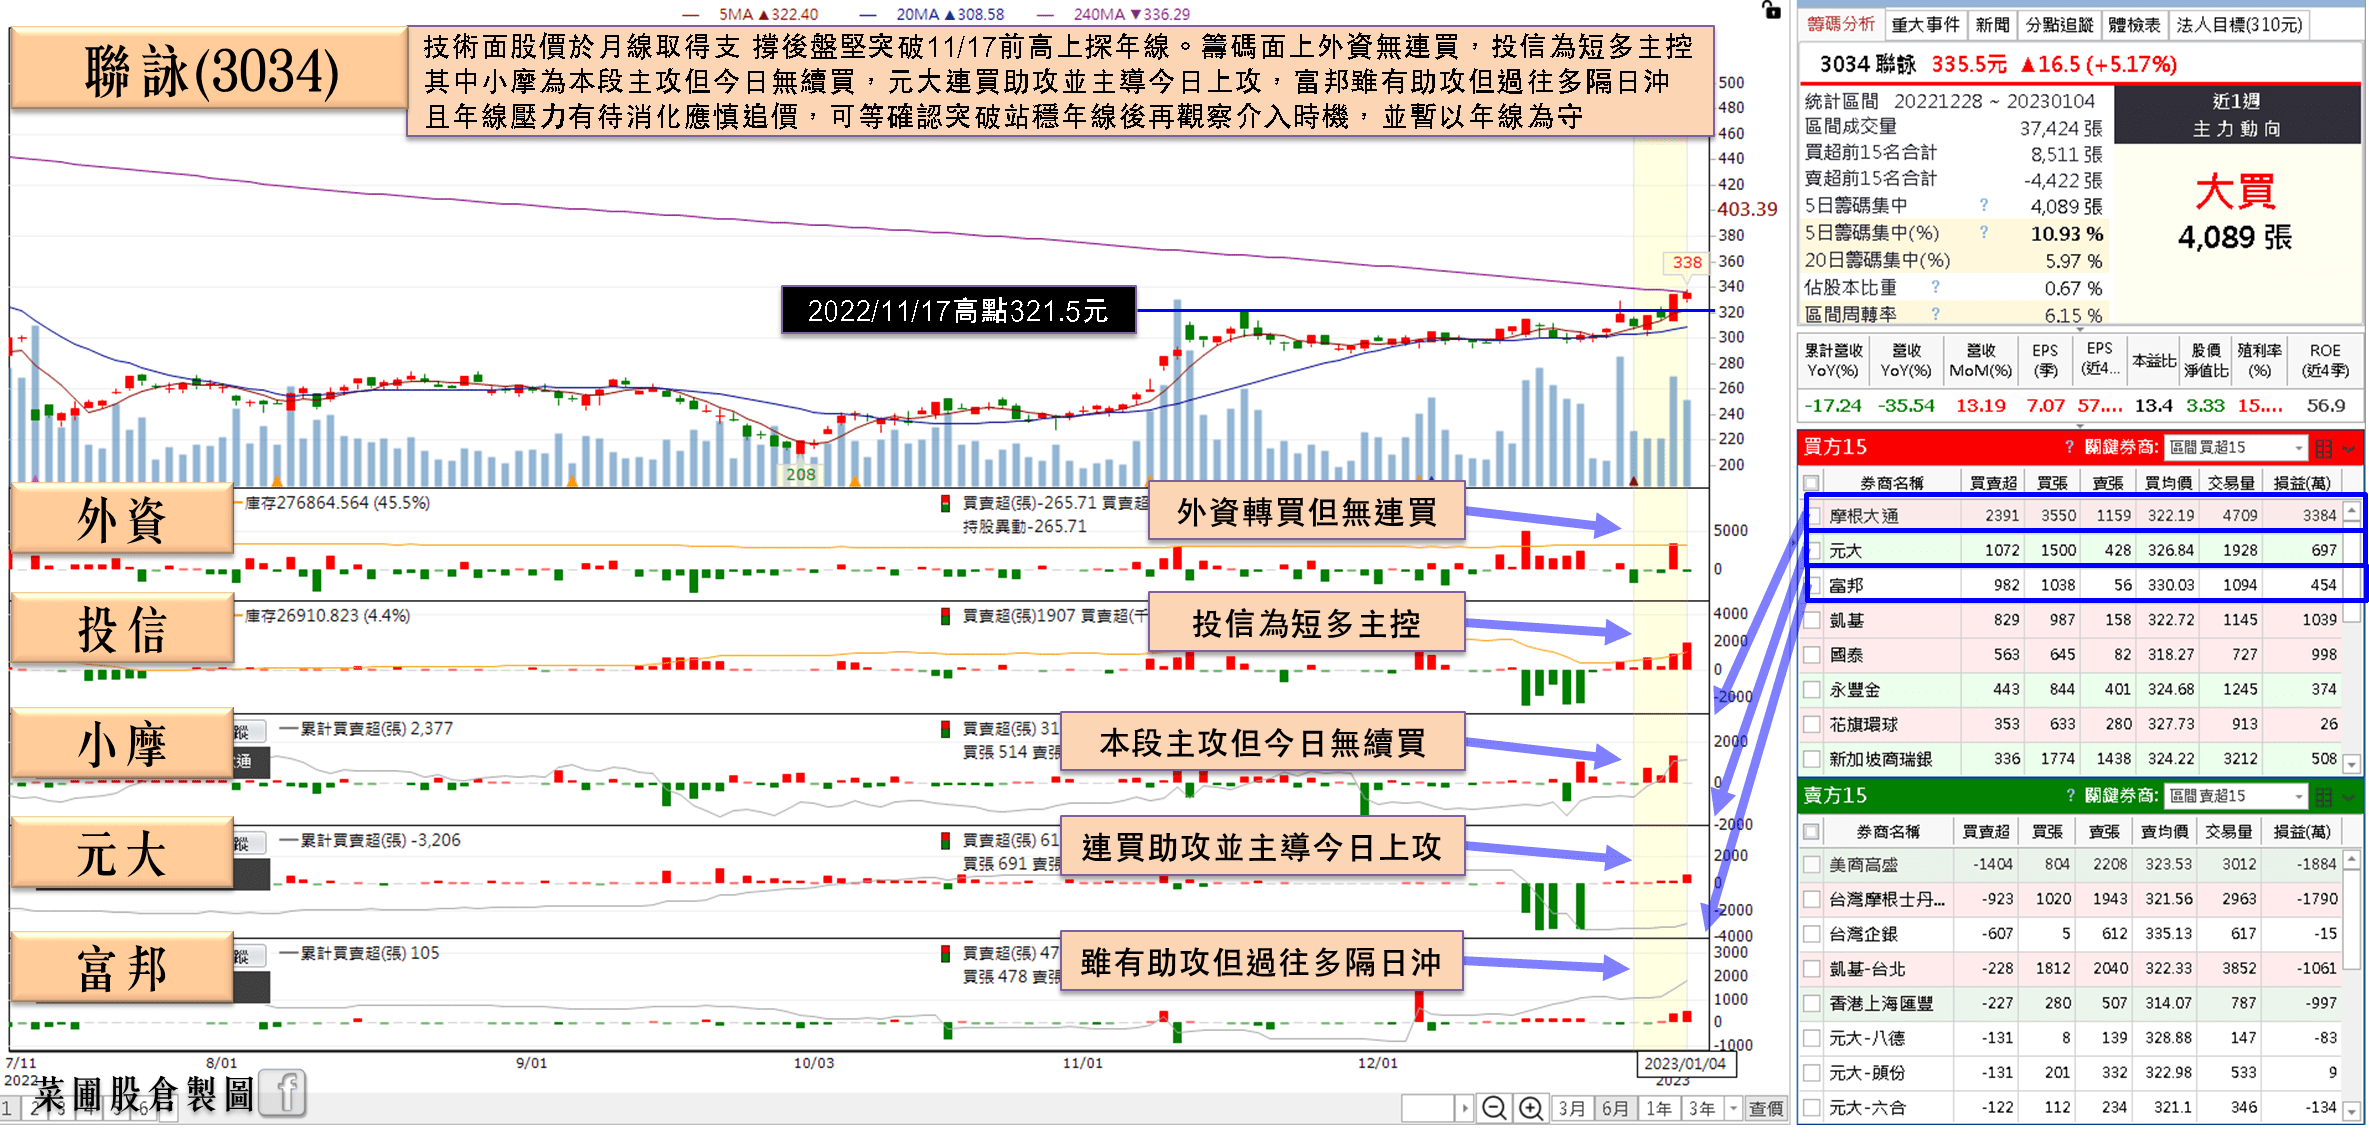Open help for 5日籌碼集中(%) row
This screenshot has width=2369, height=1147.
[1983, 232]
